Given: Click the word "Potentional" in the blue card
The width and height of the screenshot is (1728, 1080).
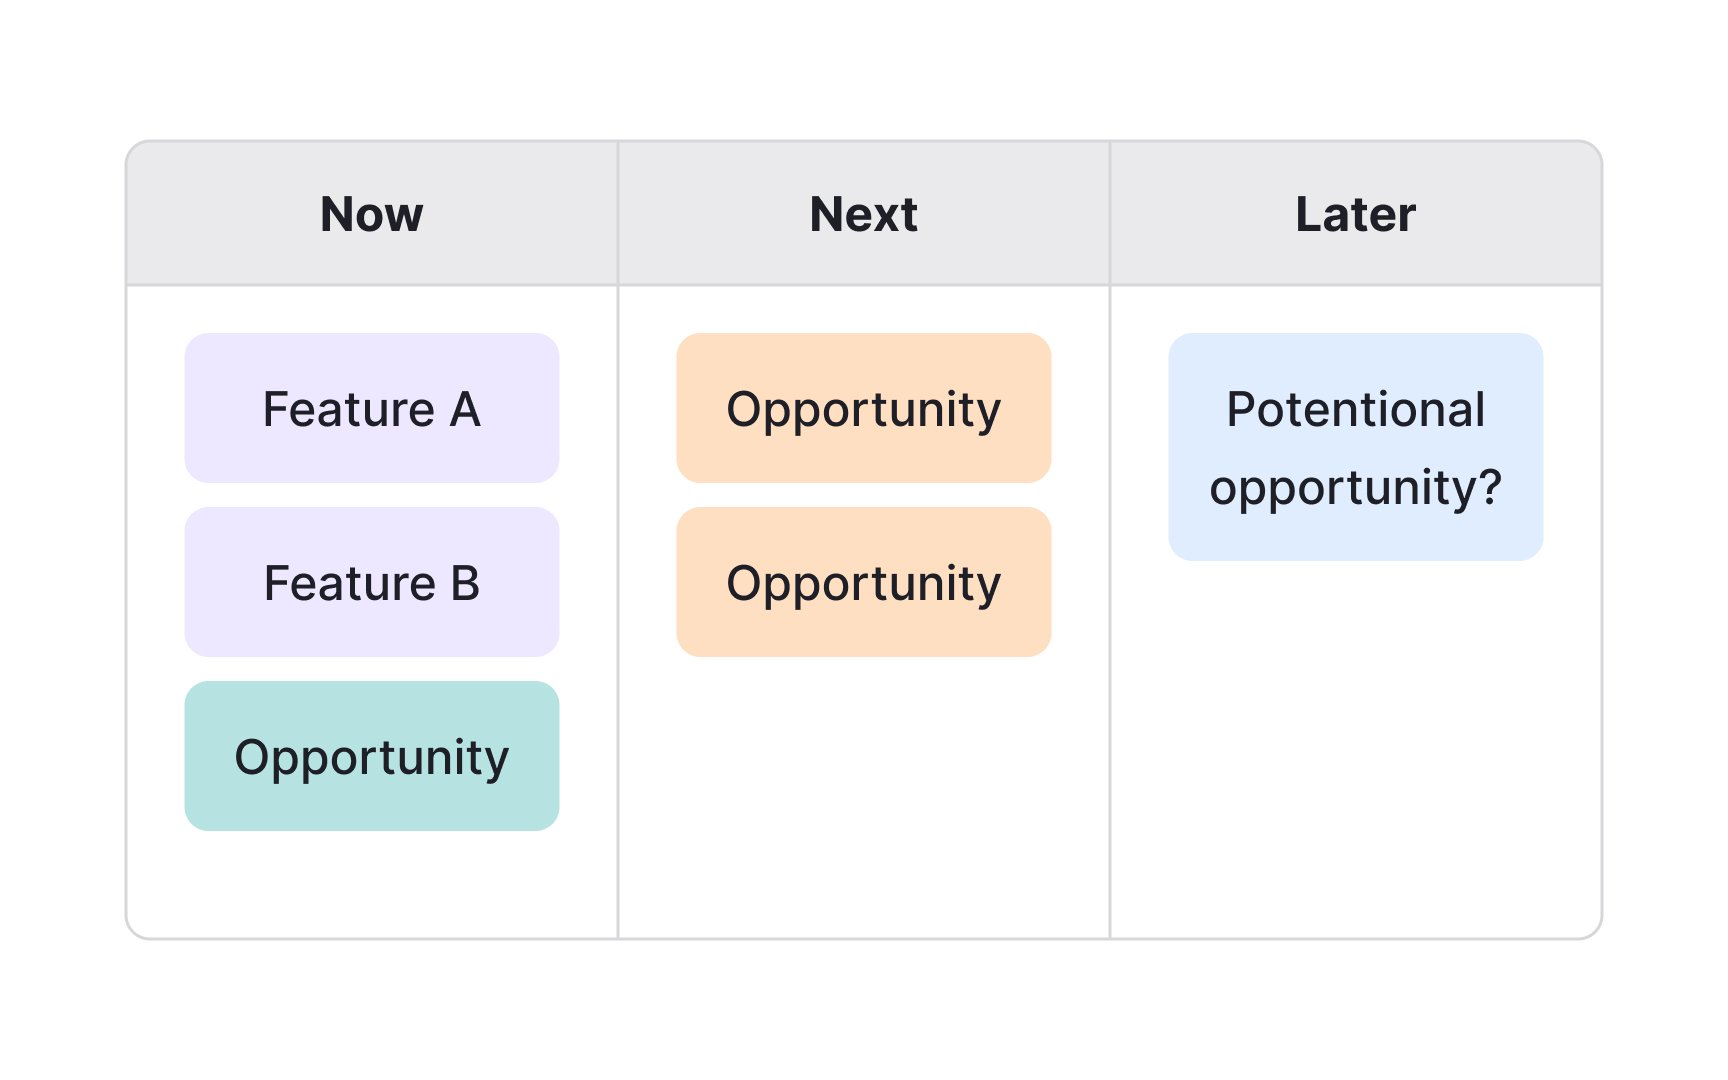Looking at the screenshot, I should tap(1356, 409).
